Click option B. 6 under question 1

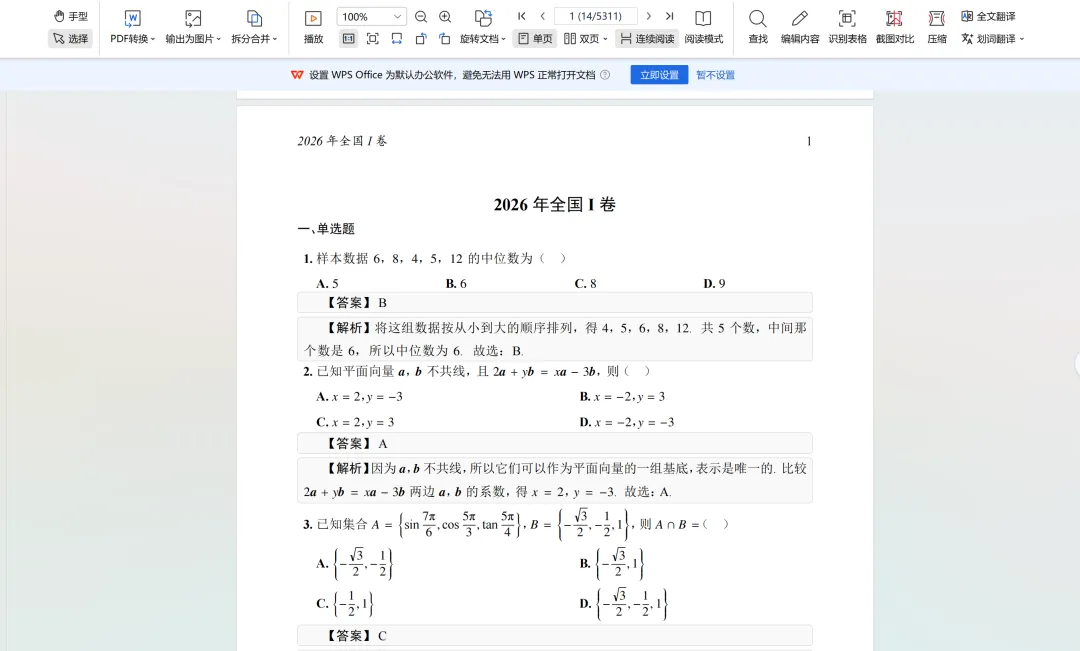456,283
